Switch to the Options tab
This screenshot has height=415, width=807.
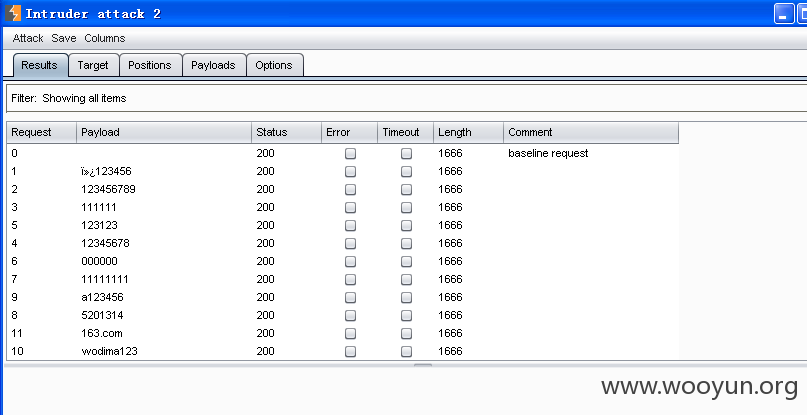tap(274, 65)
